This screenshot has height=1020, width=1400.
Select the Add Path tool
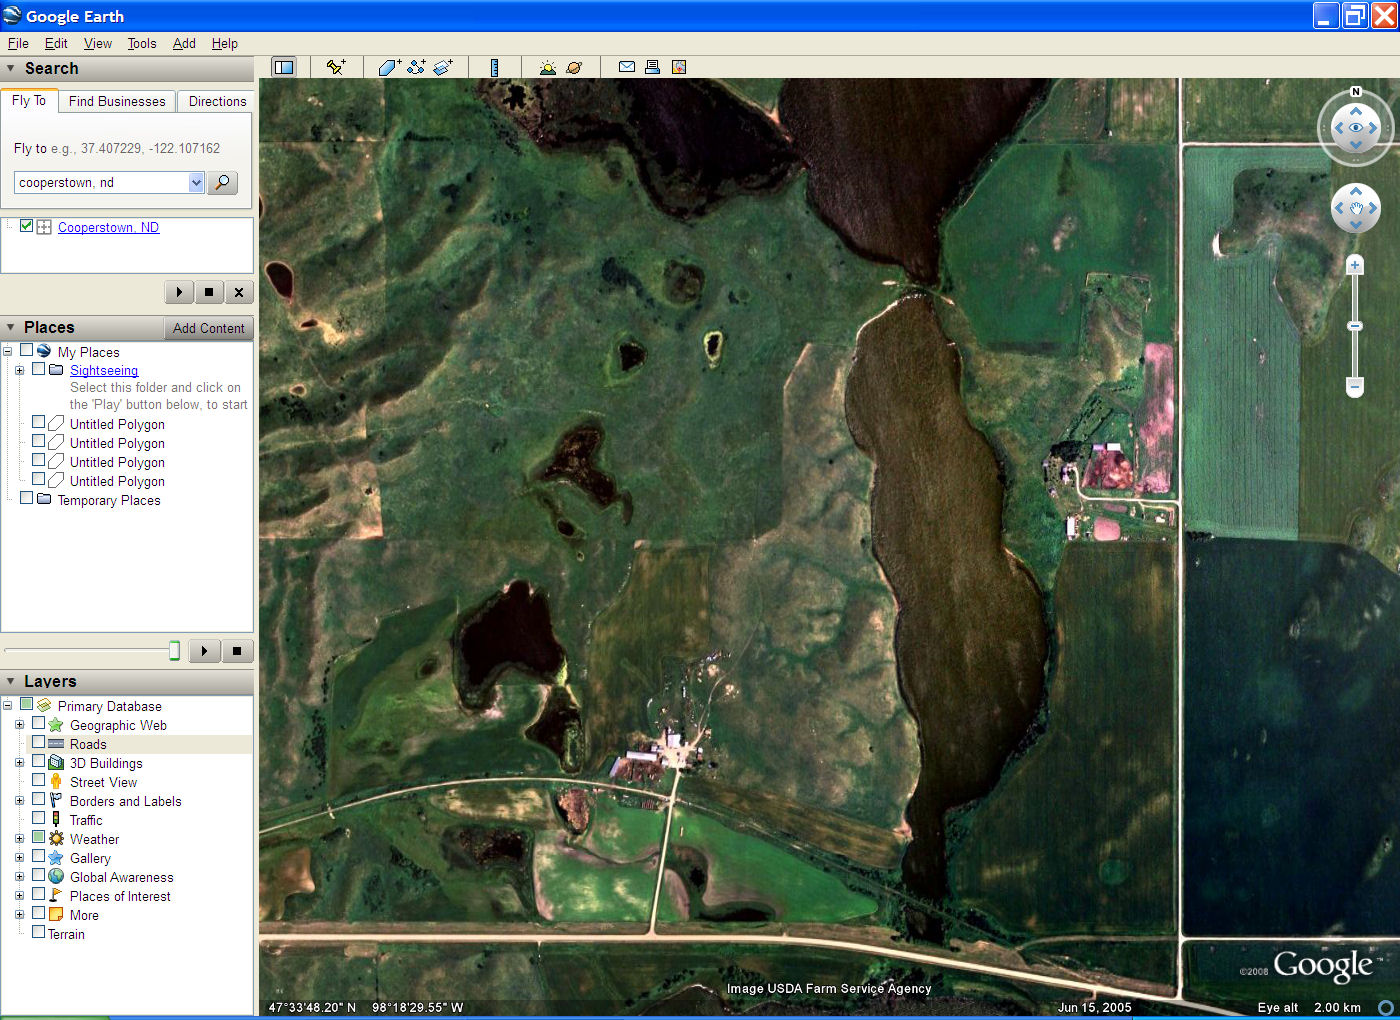click(x=417, y=67)
